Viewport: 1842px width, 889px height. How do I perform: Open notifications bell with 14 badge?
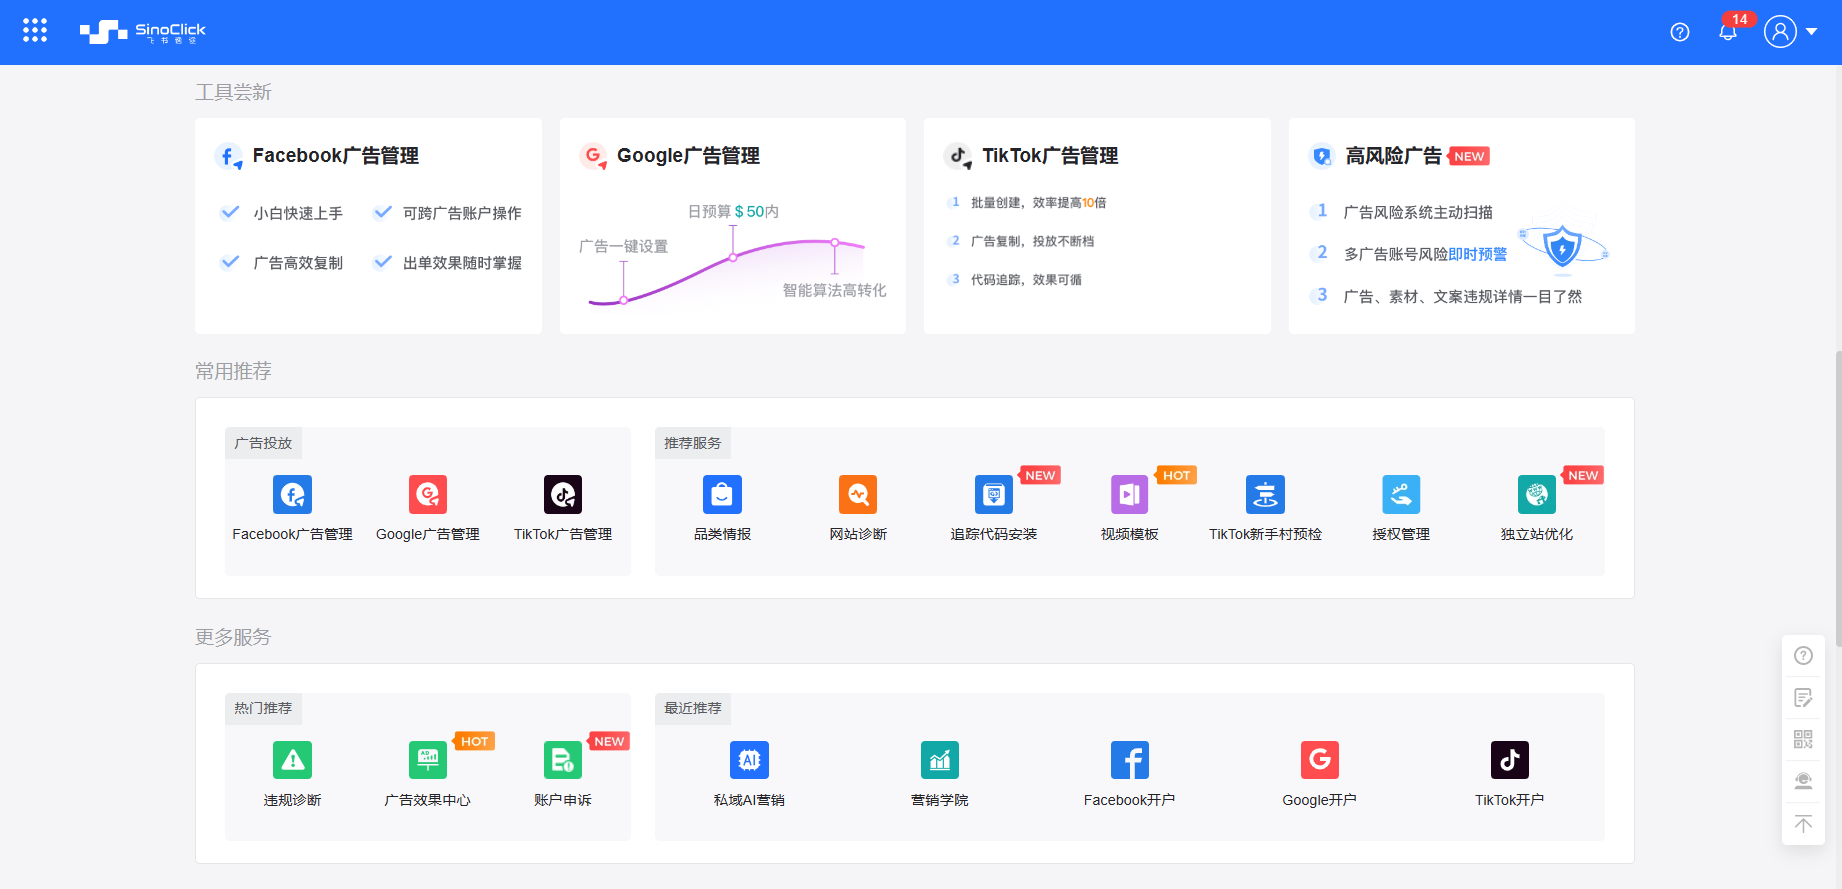click(x=1728, y=32)
